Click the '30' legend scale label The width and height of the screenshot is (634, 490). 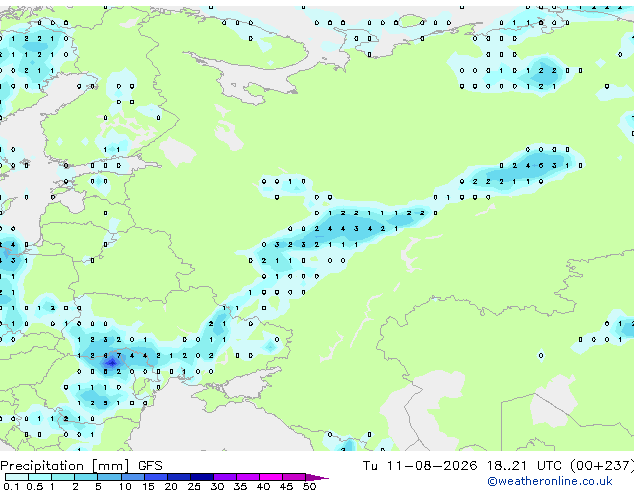click(x=217, y=486)
